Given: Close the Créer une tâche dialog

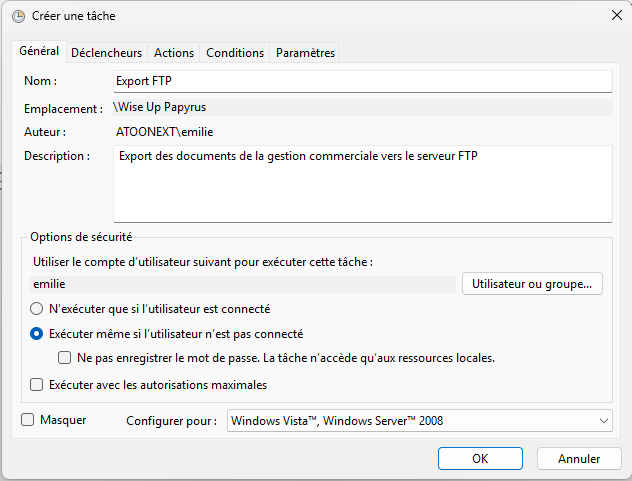Looking at the screenshot, I should point(615,15).
